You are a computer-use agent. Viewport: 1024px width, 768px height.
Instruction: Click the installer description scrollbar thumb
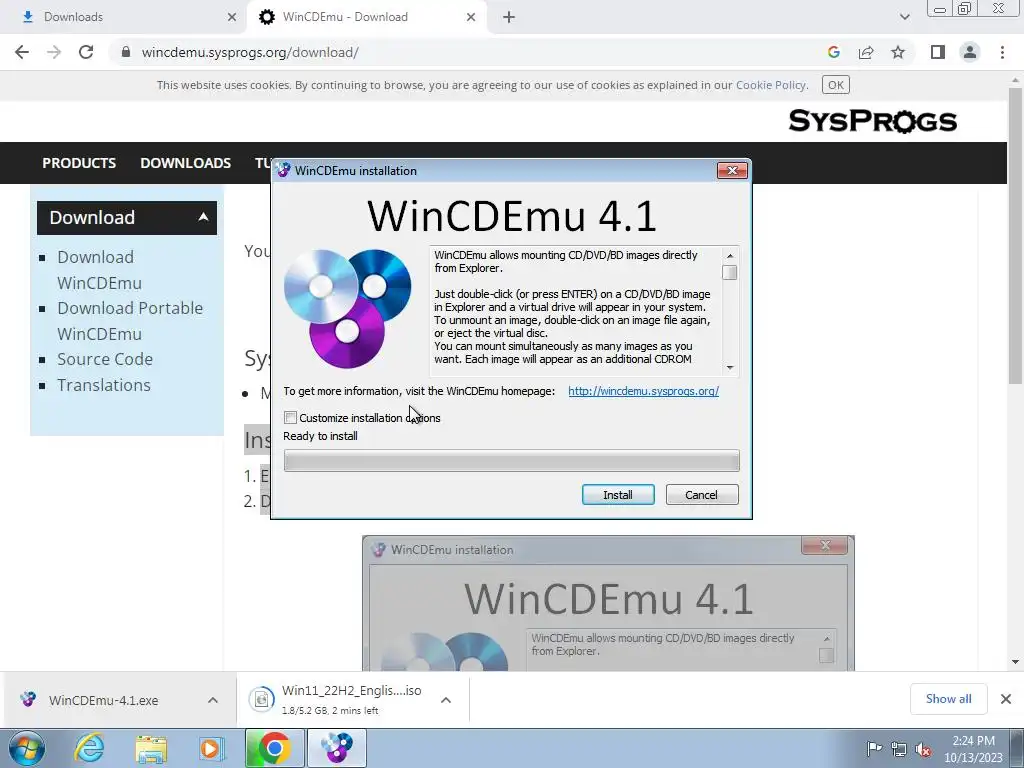[729, 272]
